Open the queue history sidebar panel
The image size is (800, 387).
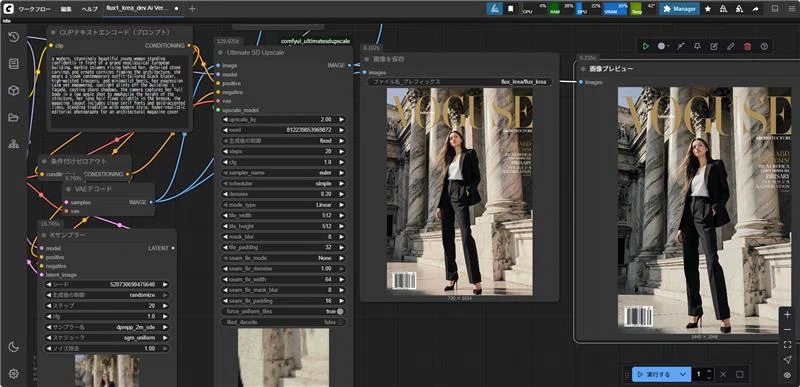tap(14, 37)
